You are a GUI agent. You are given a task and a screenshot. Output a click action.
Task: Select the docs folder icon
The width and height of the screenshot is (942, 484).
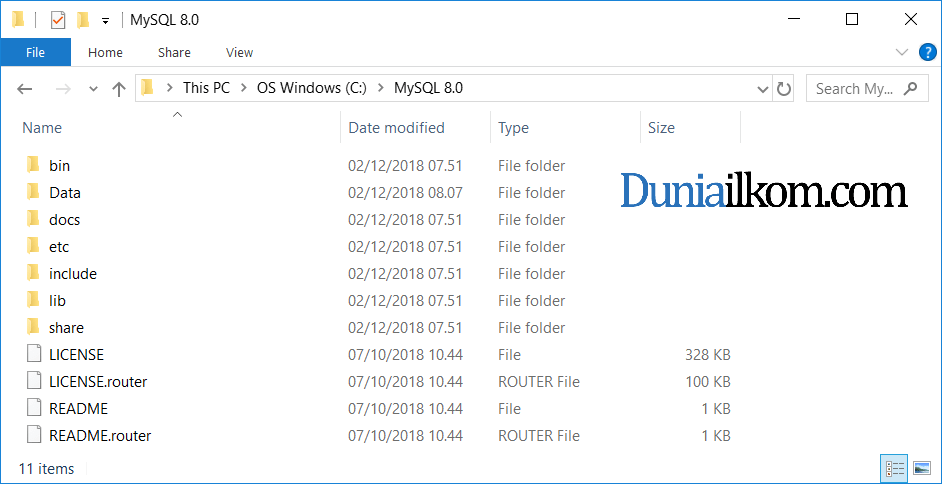[x=33, y=219]
